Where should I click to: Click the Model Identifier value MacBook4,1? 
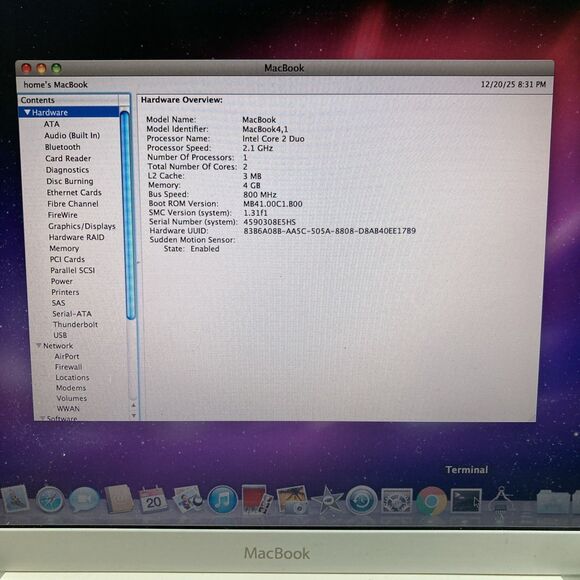(265, 129)
